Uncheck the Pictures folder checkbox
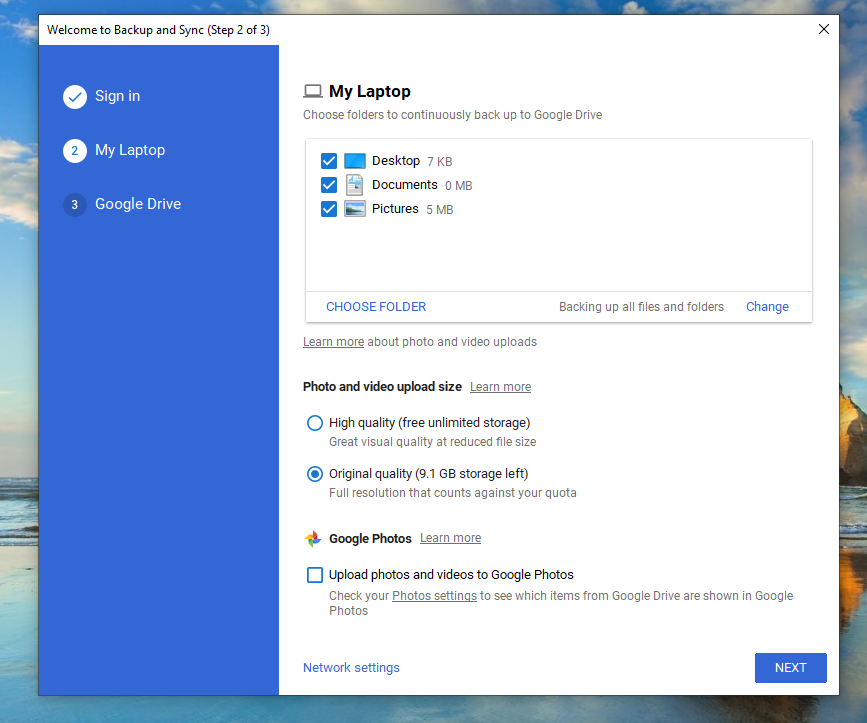The width and height of the screenshot is (867, 723). 329,209
